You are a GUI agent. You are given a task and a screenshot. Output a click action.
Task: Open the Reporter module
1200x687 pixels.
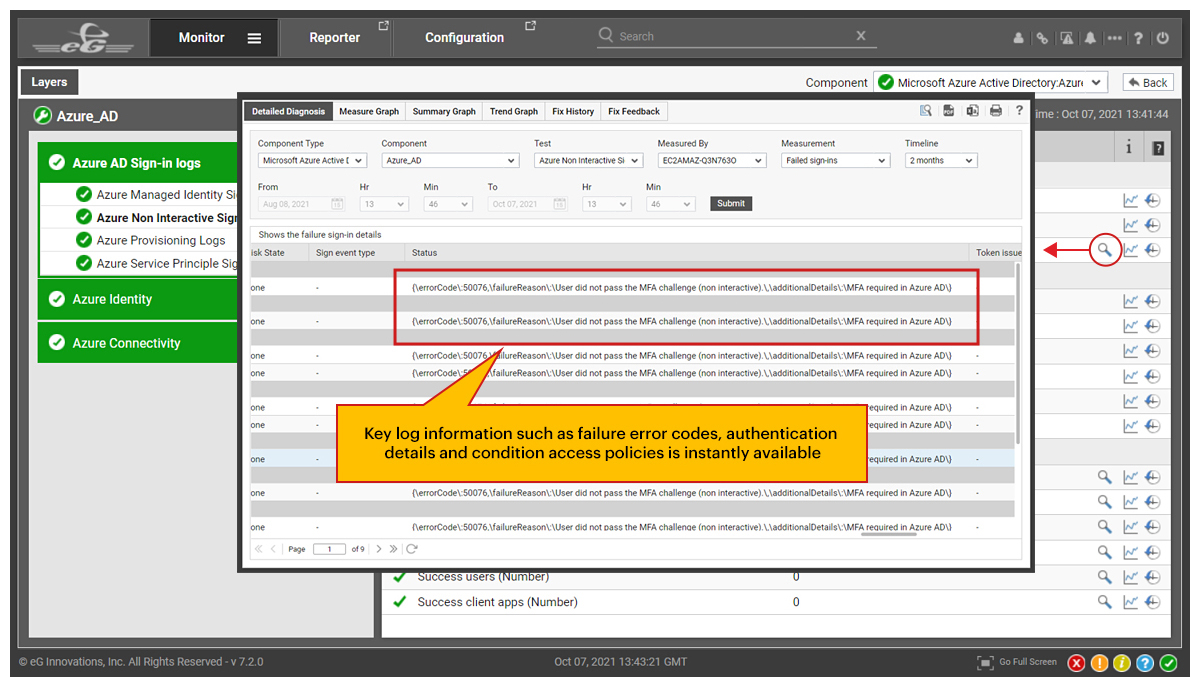point(334,38)
